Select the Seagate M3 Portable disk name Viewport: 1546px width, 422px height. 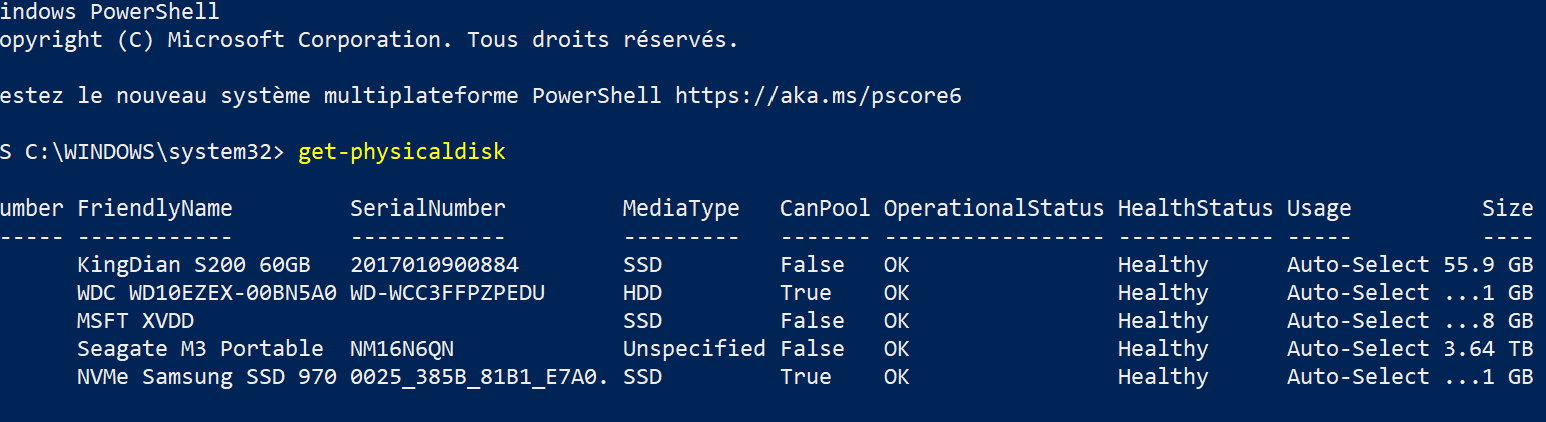pos(200,349)
